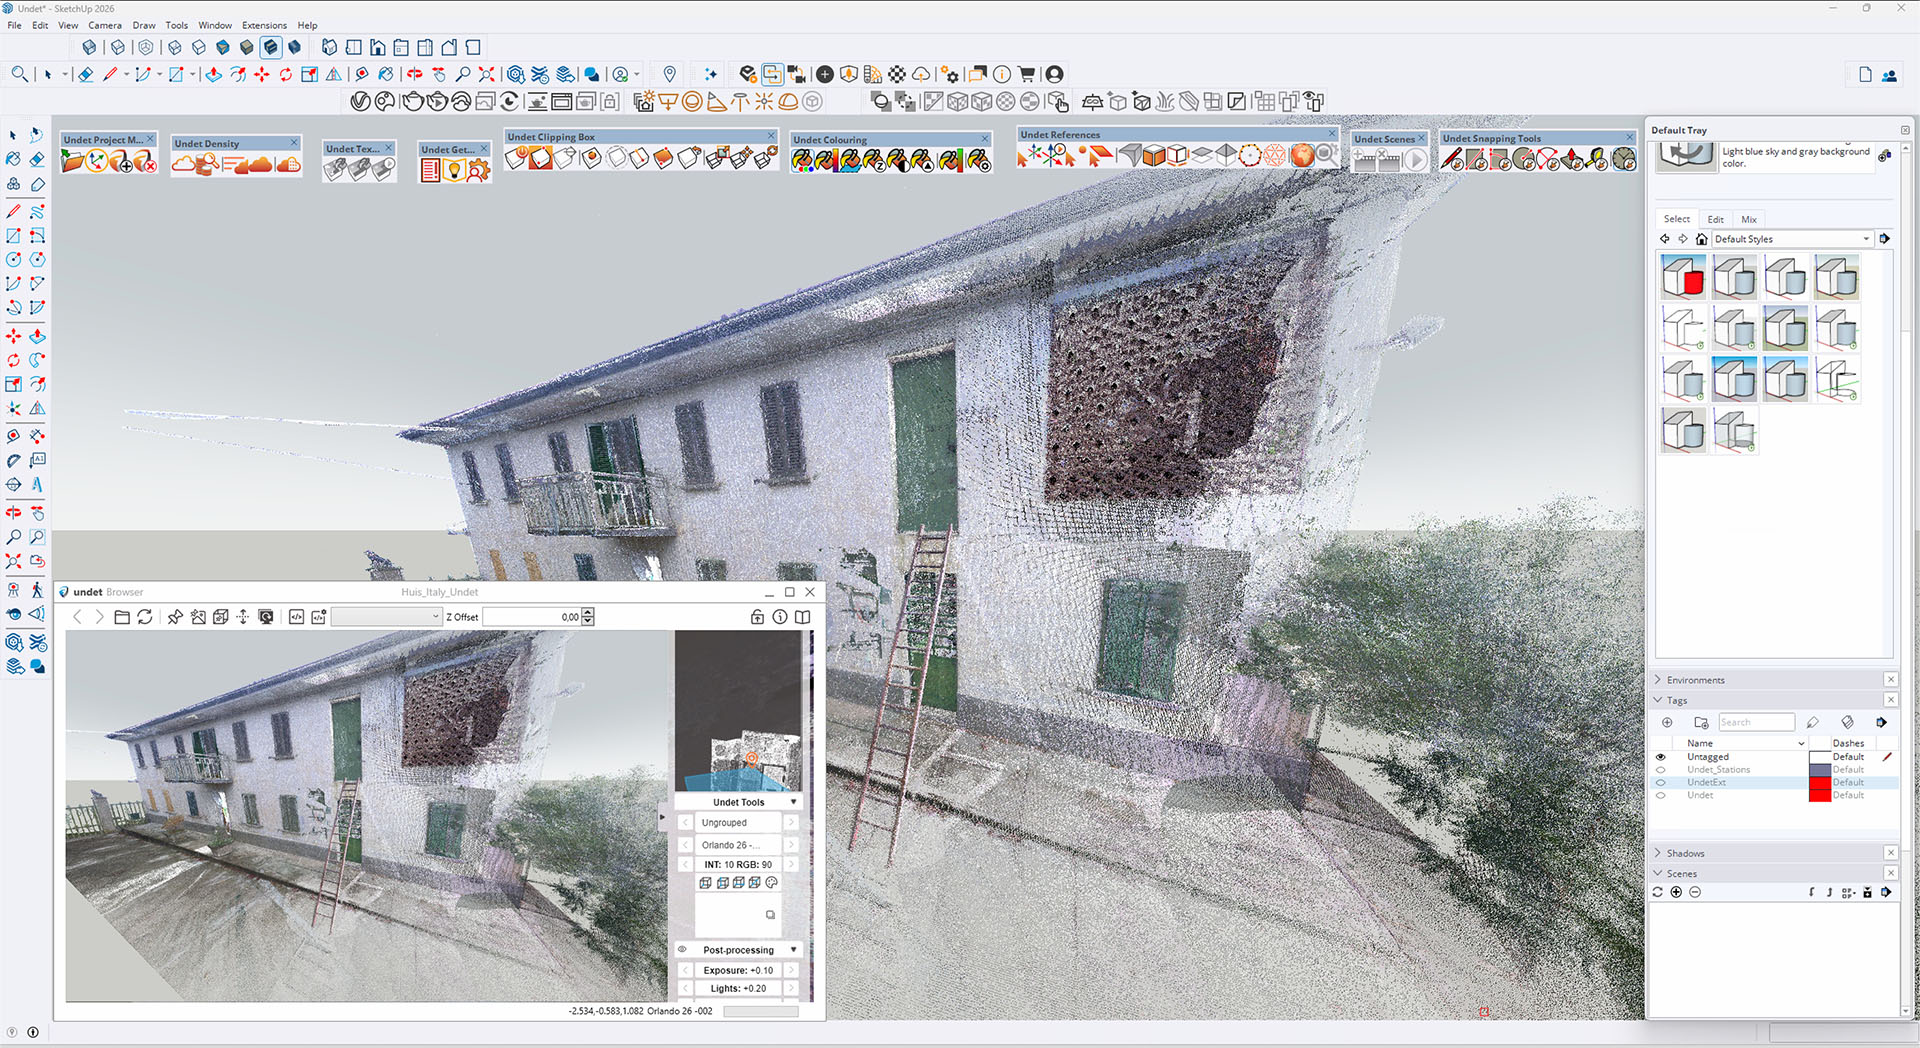This screenshot has height=1048, width=1920.
Task: Click the refresh icon in Undet Browser
Action: pos(145,617)
